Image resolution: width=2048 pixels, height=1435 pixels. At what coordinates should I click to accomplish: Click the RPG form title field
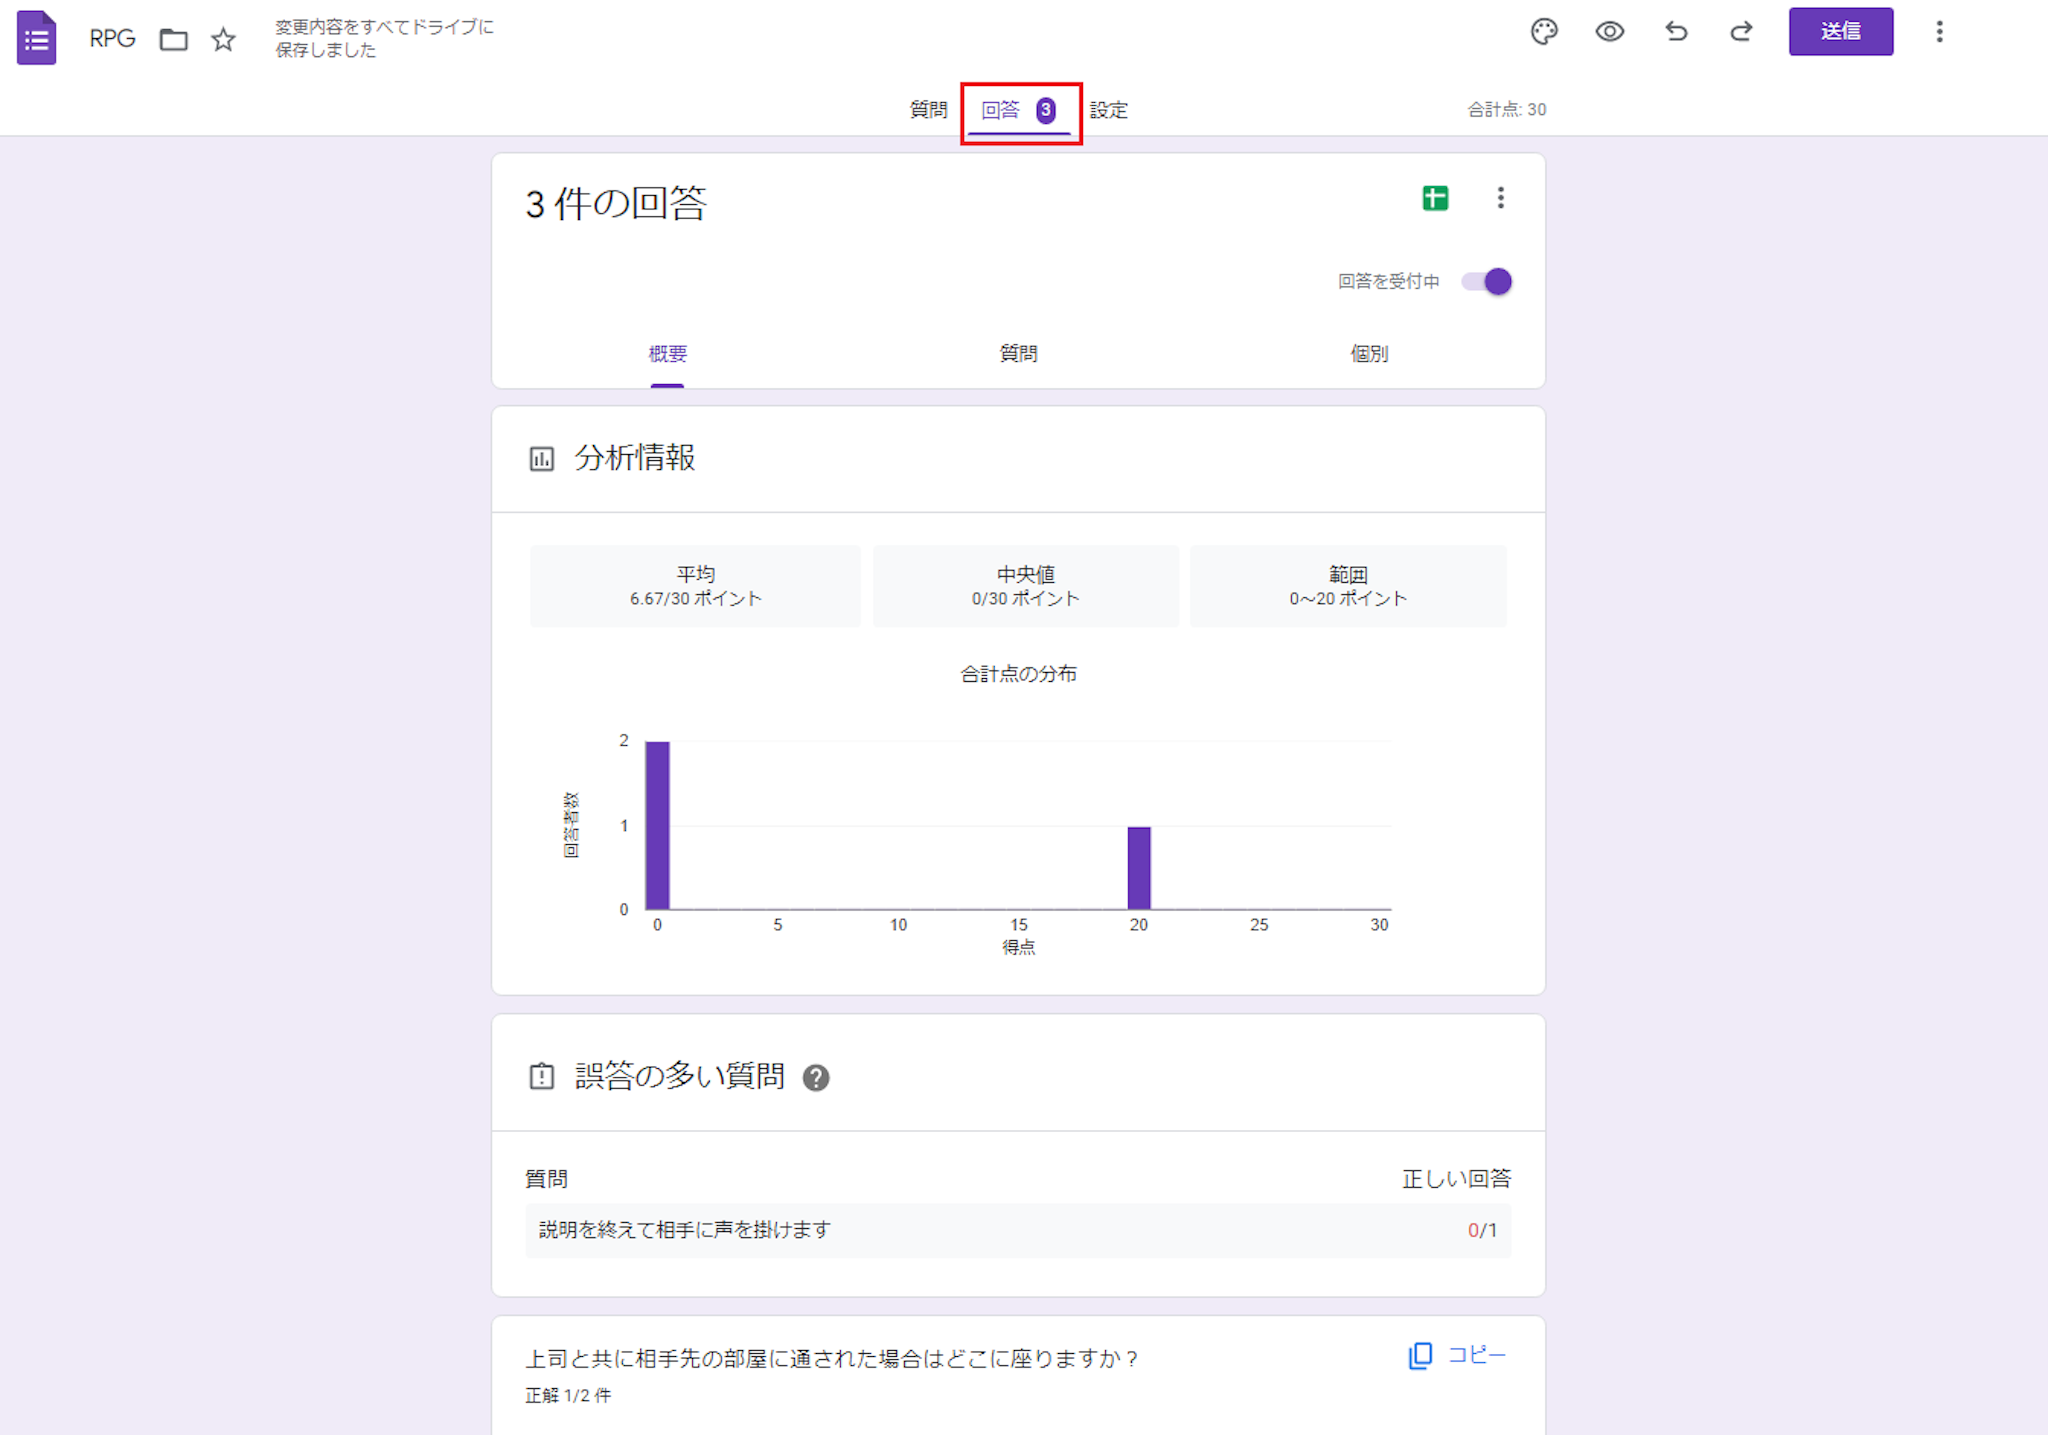(x=112, y=39)
